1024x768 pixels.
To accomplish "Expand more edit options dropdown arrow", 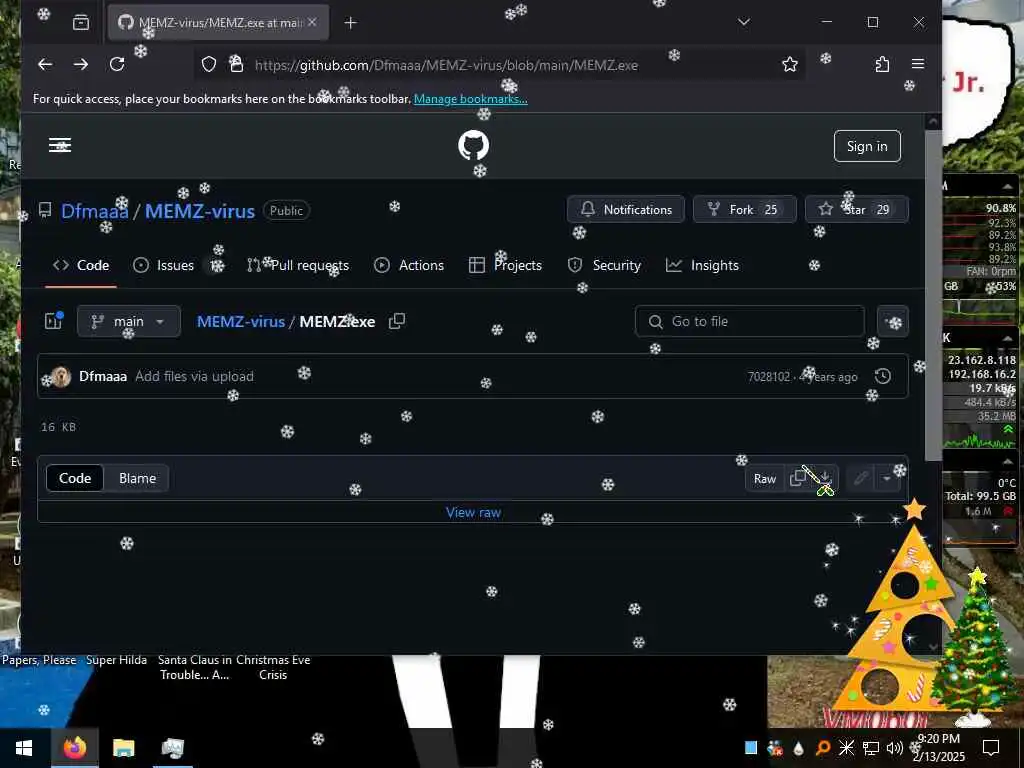I will pos(887,479).
